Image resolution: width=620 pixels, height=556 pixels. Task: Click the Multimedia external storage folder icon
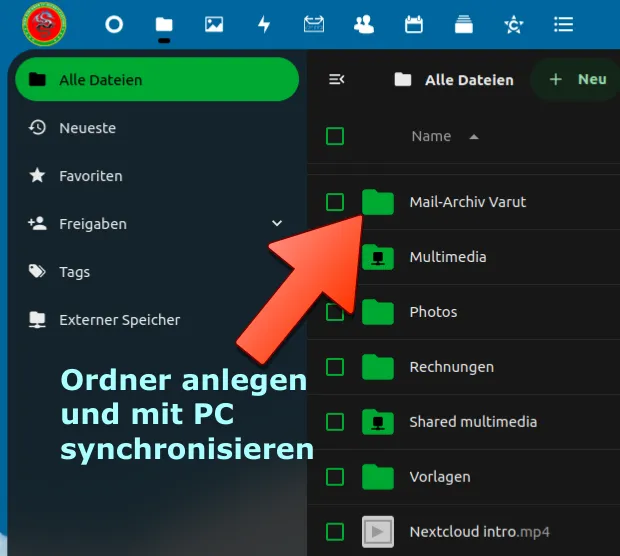click(x=378, y=257)
